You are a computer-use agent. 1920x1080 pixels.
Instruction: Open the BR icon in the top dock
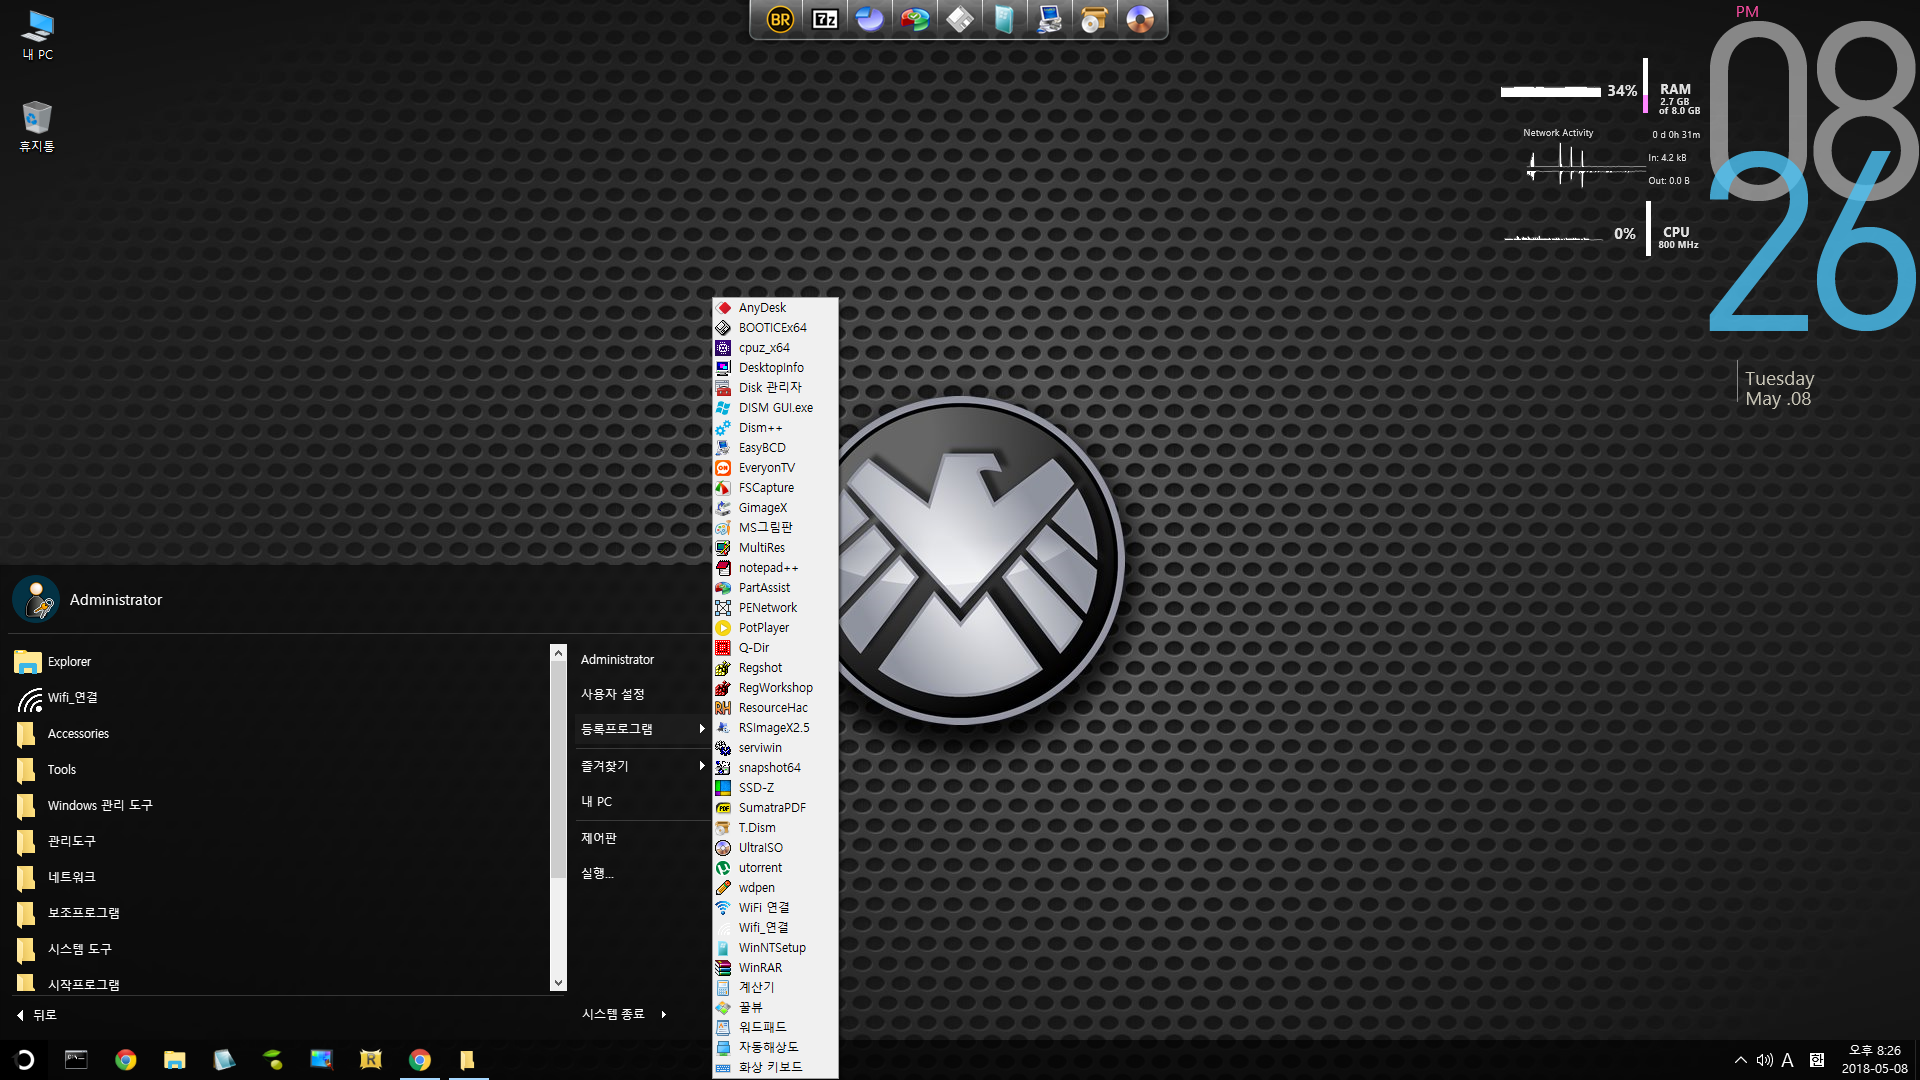780,19
